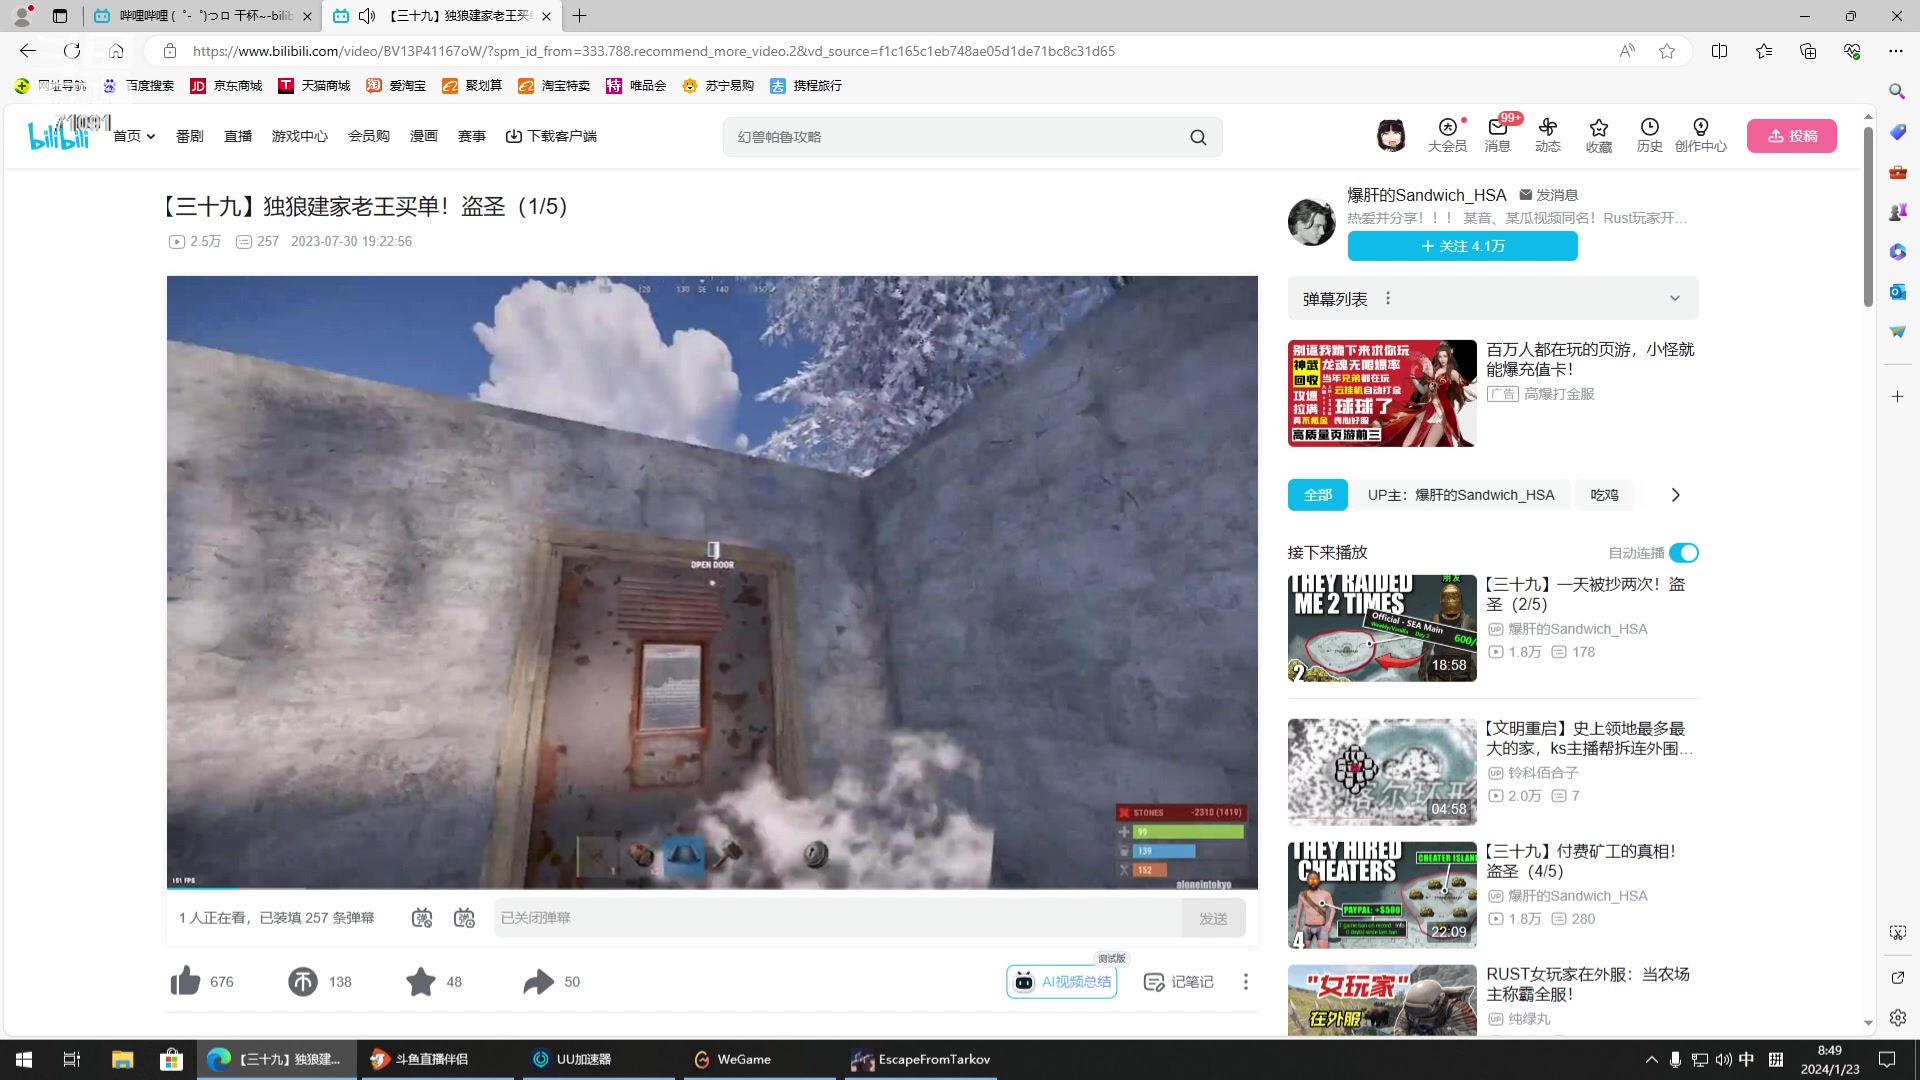The width and height of the screenshot is (1920, 1080).
Task: Favorite the video with star icon
Action: click(x=421, y=982)
